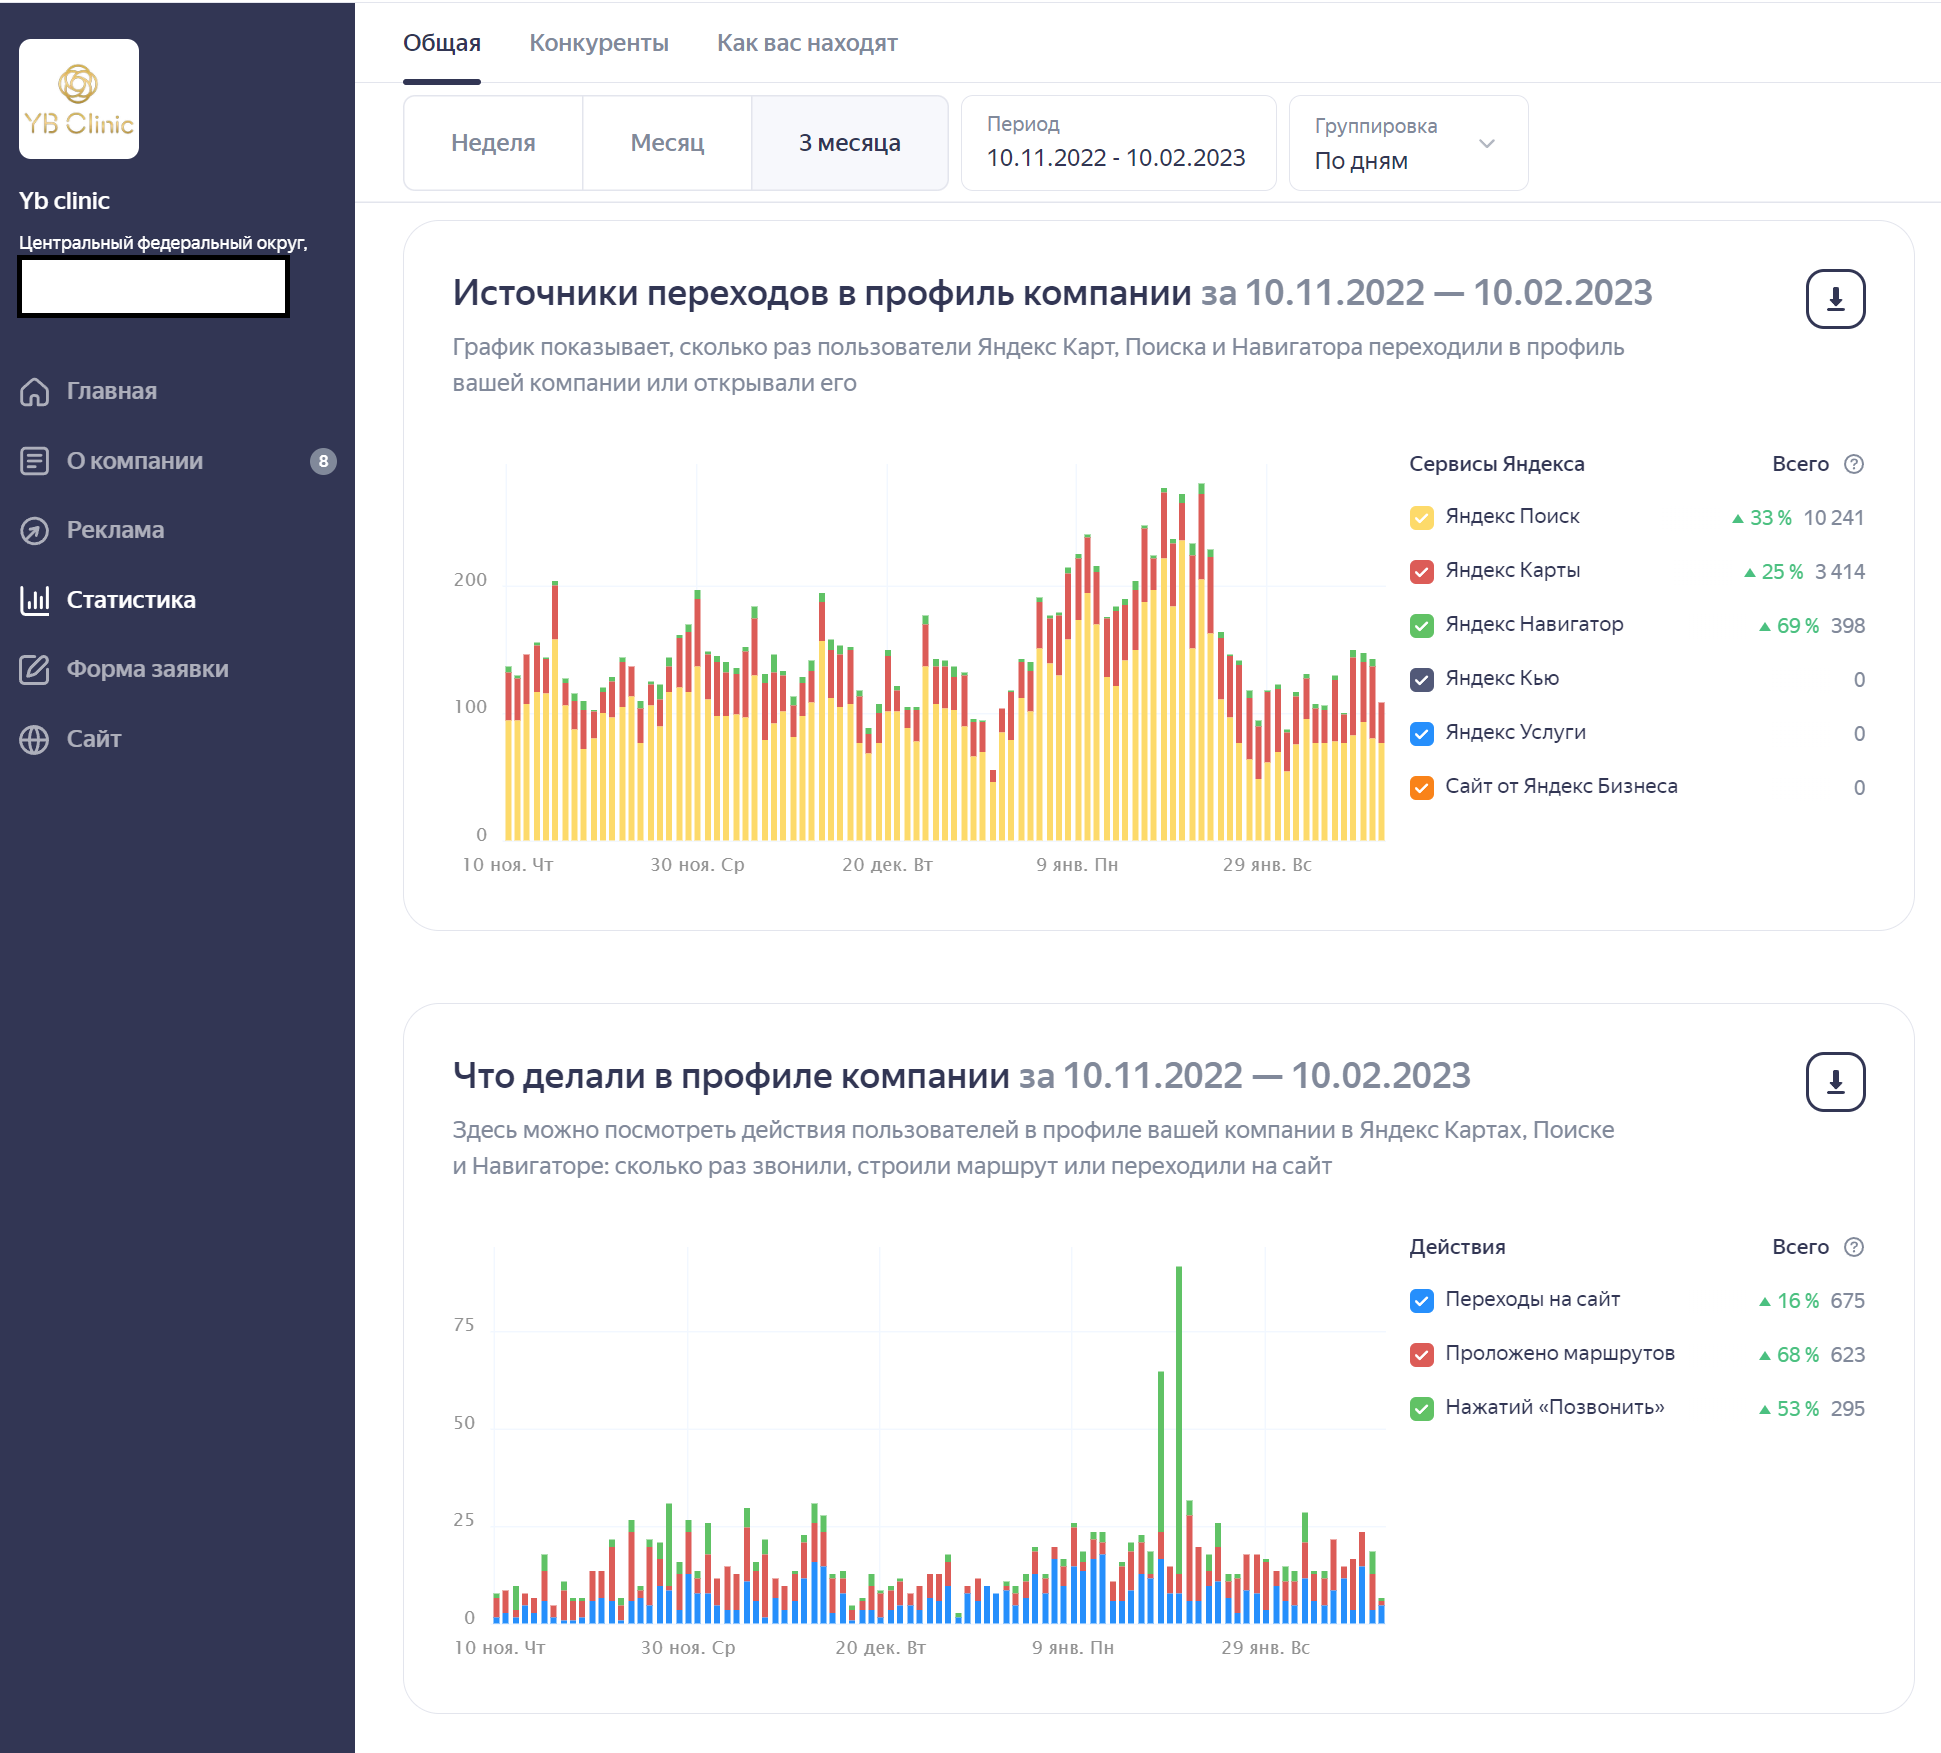Viewport: 1941px width, 1753px height.
Task: Toggle the Яндекс Услуги checkbox
Action: [1422, 733]
